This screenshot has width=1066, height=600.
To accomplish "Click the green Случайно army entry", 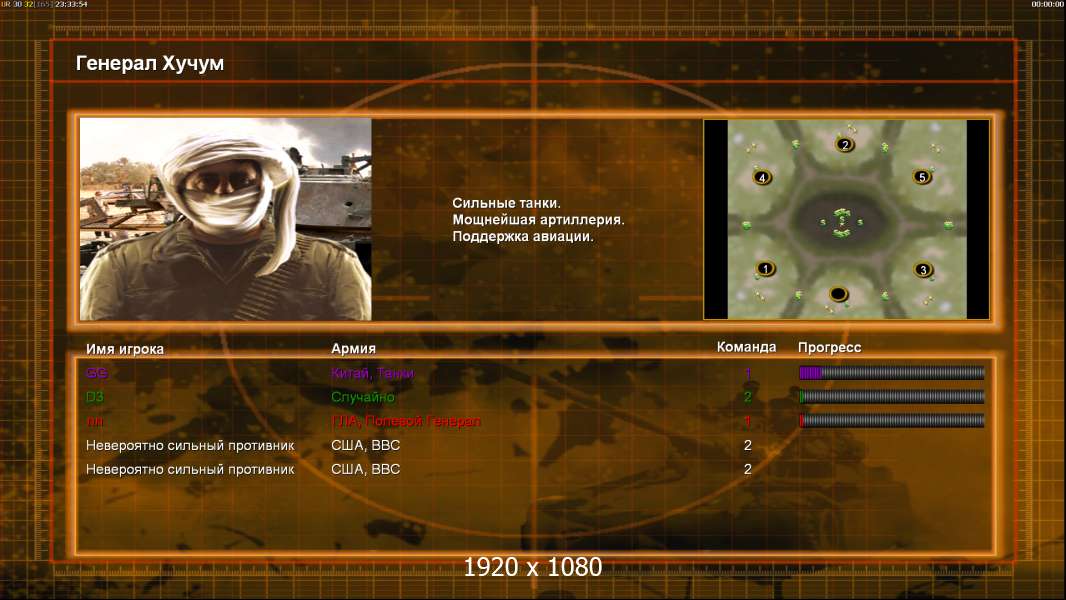I will (362, 397).
